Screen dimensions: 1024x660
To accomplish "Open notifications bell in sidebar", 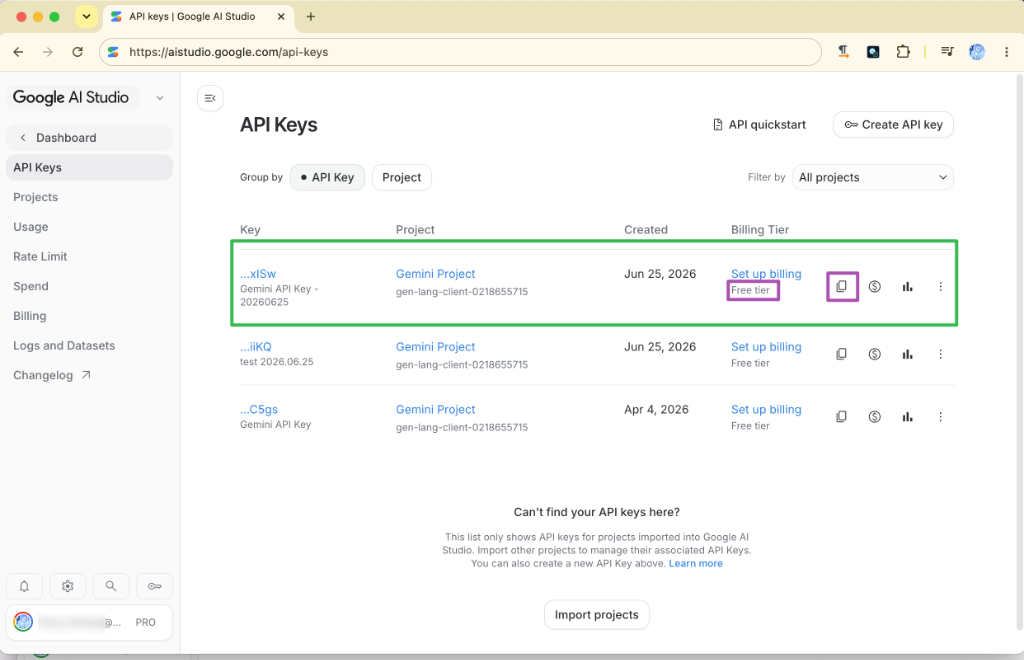I will click(x=24, y=586).
